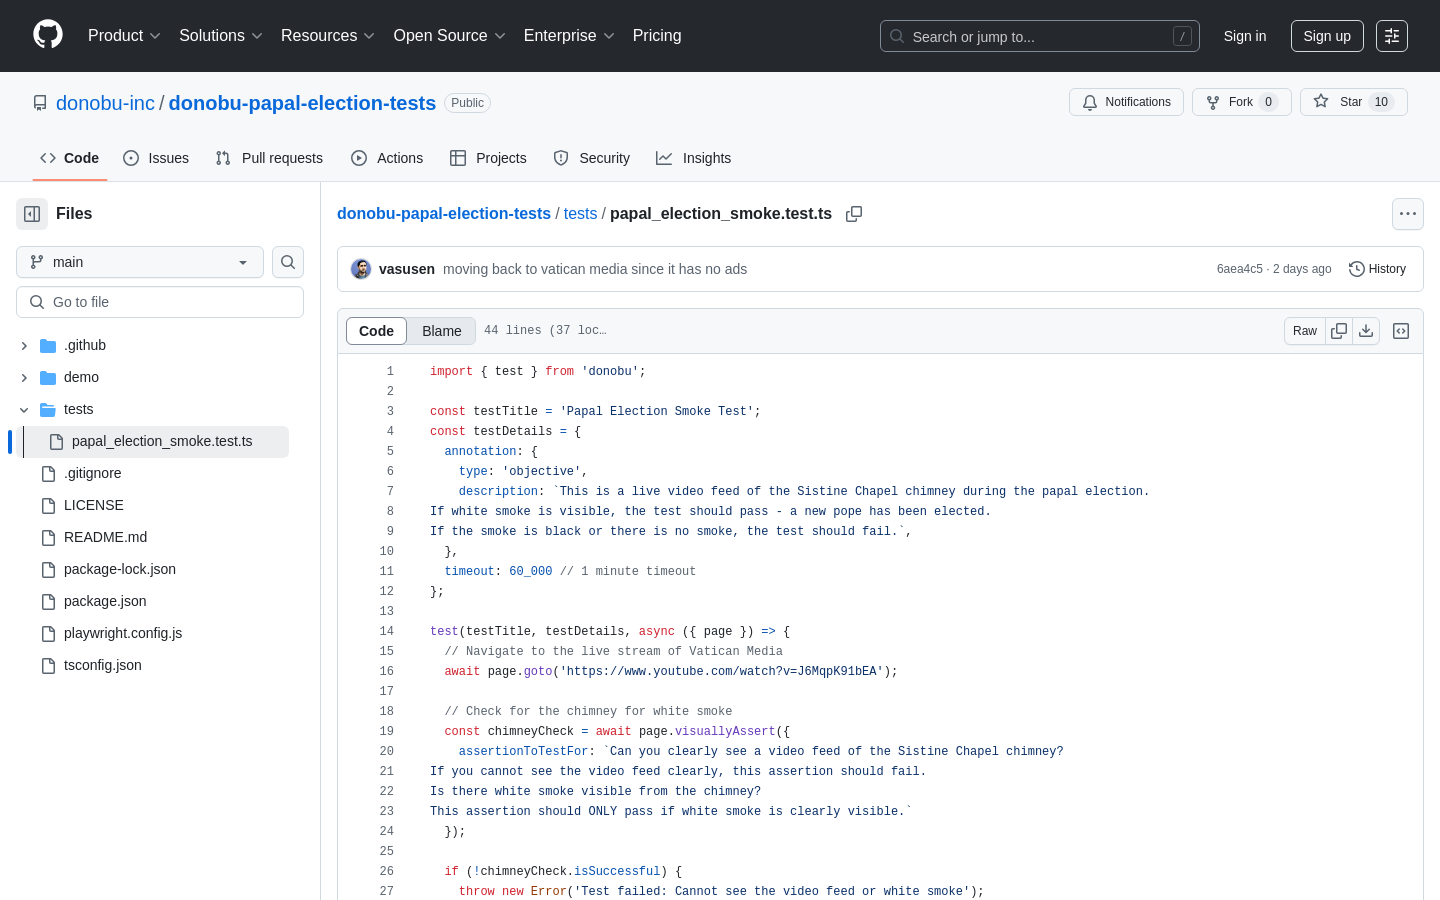Expand the demo folder chevron
The width and height of the screenshot is (1440, 900).
pos(24,378)
